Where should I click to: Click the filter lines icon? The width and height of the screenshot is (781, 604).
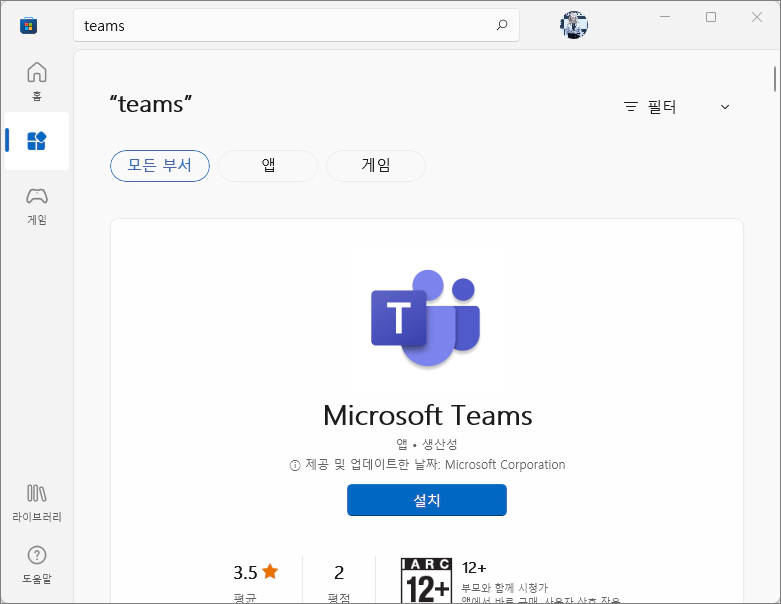pyautogui.click(x=631, y=107)
